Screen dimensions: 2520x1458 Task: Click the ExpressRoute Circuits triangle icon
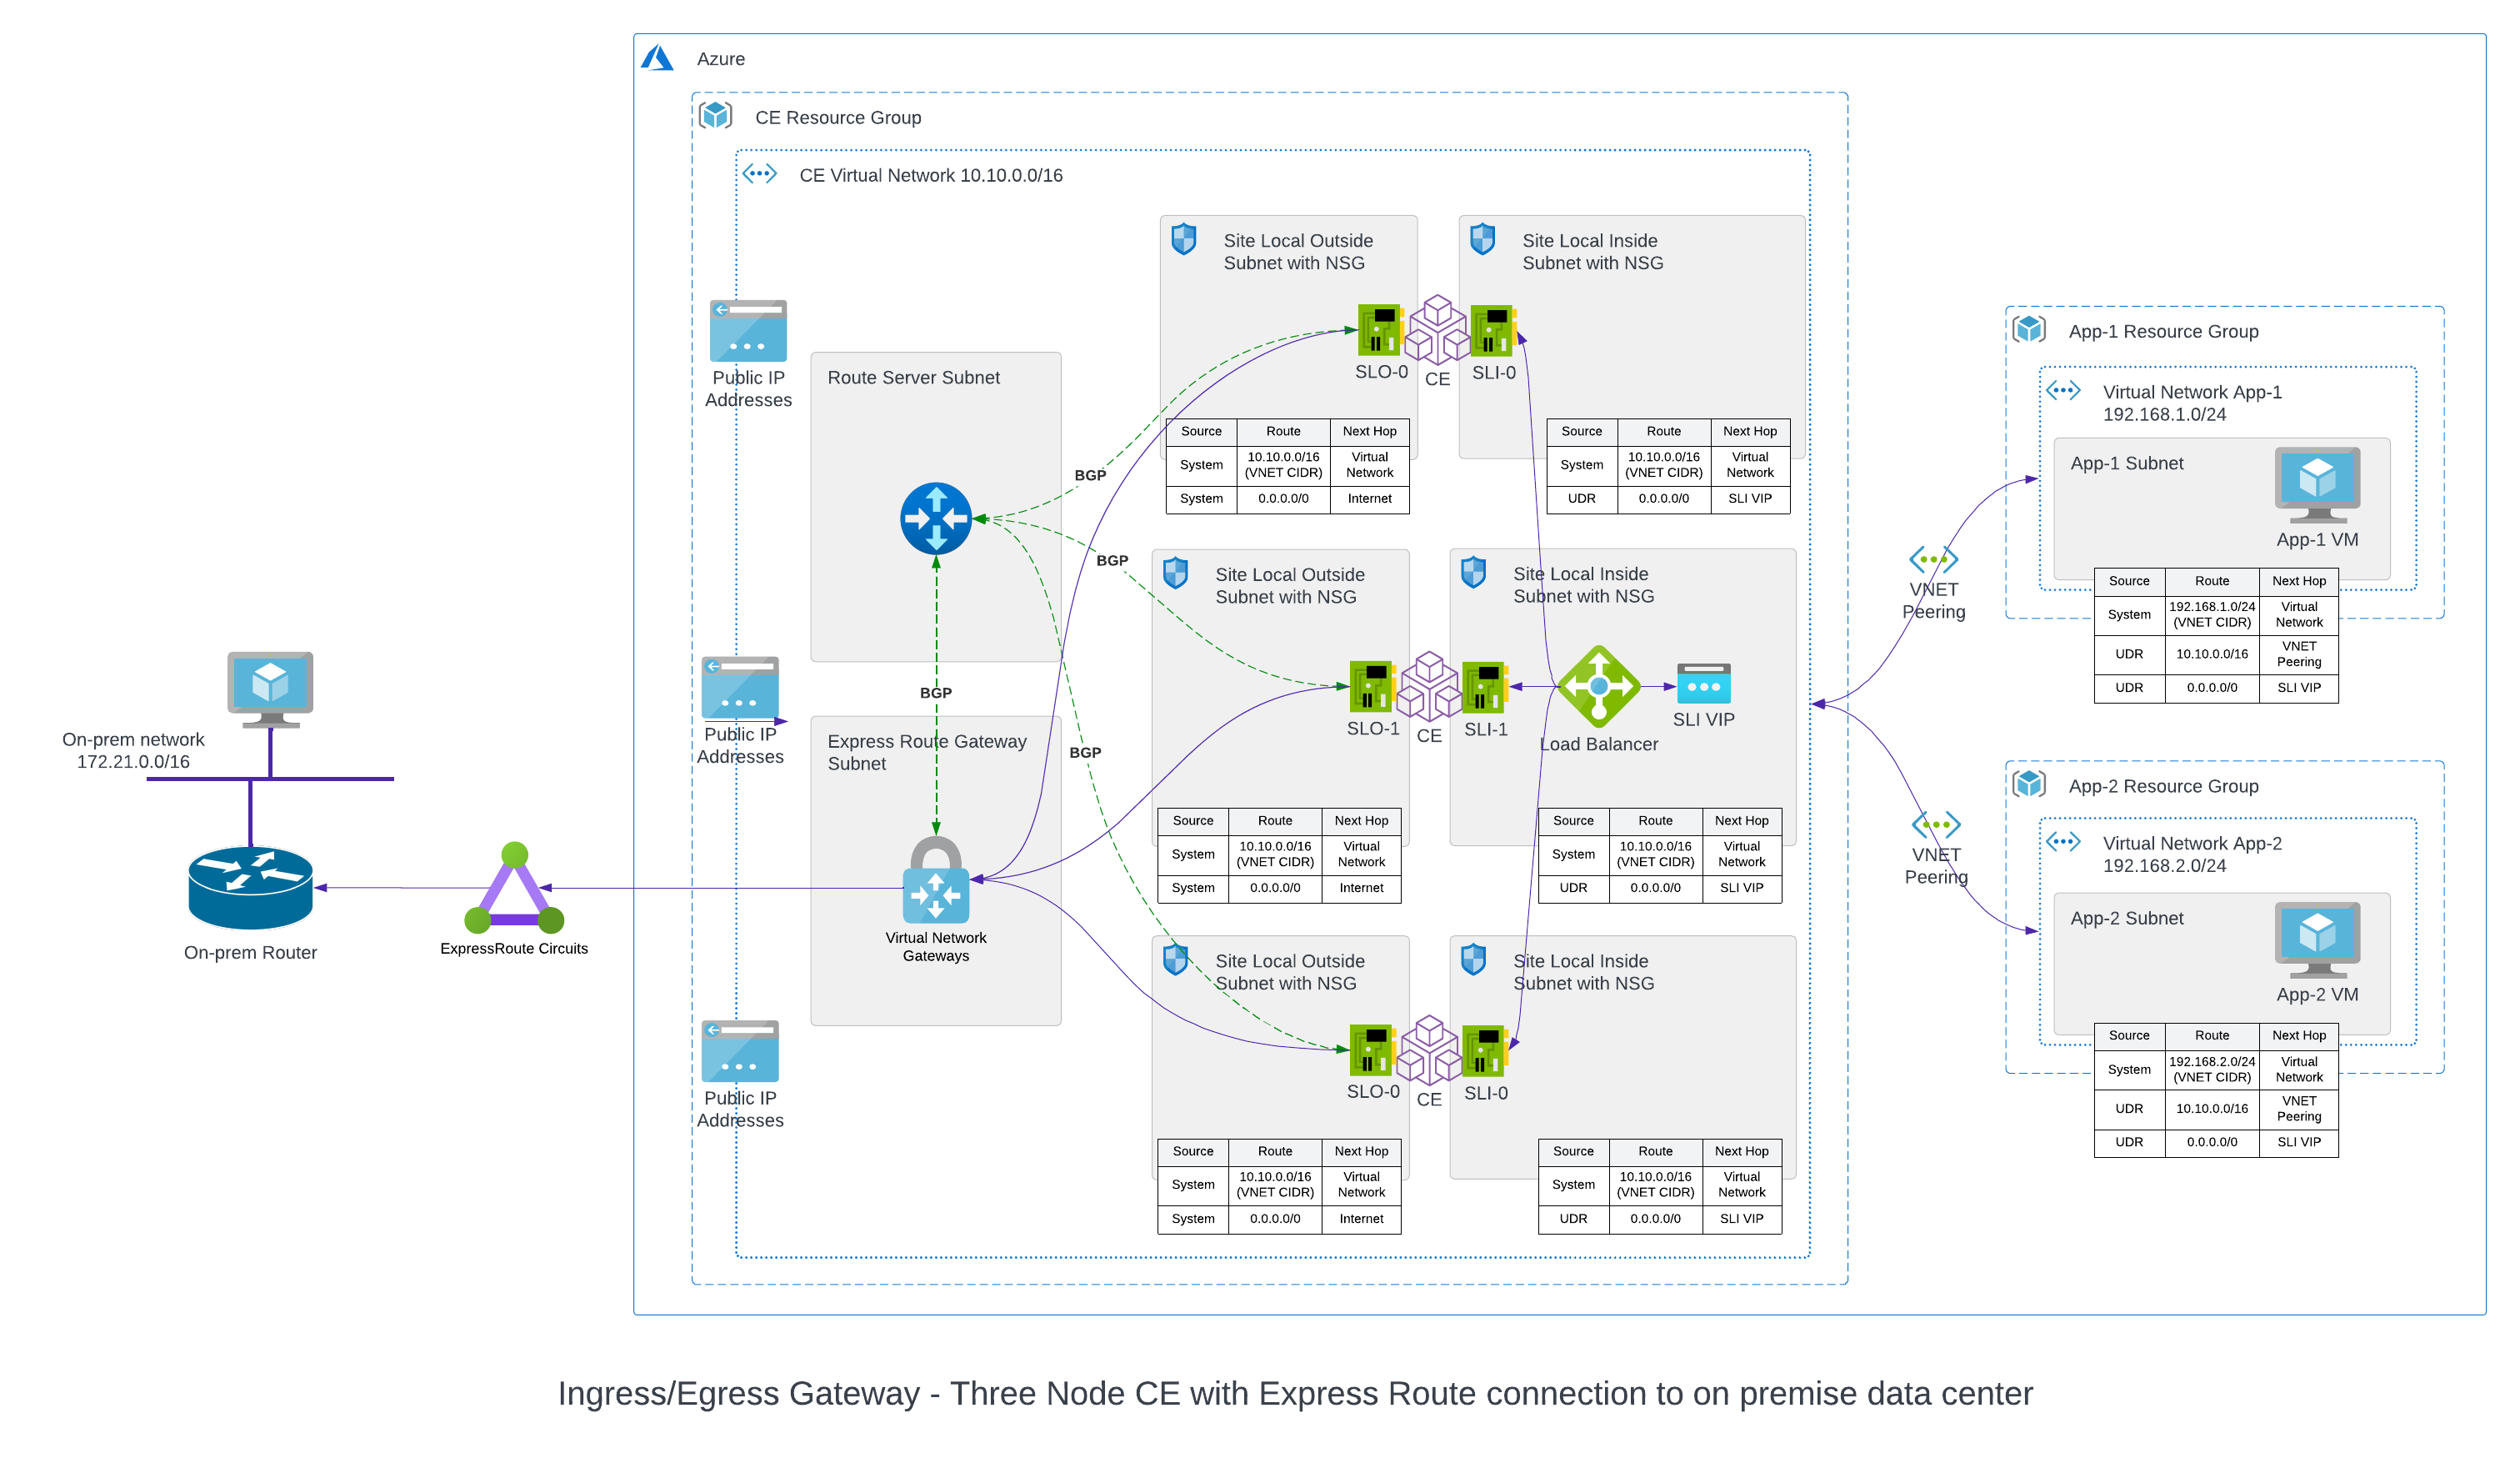[514, 893]
